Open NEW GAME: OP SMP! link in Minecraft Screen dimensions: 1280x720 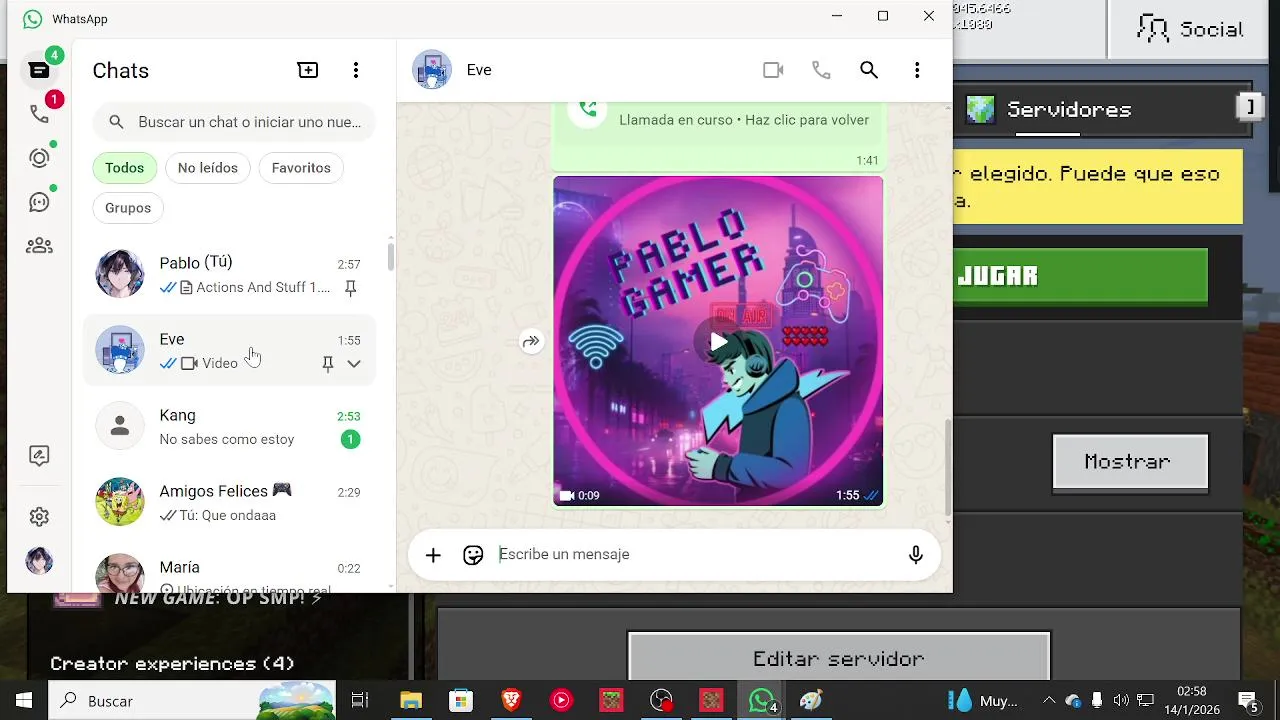pos(217,599)
